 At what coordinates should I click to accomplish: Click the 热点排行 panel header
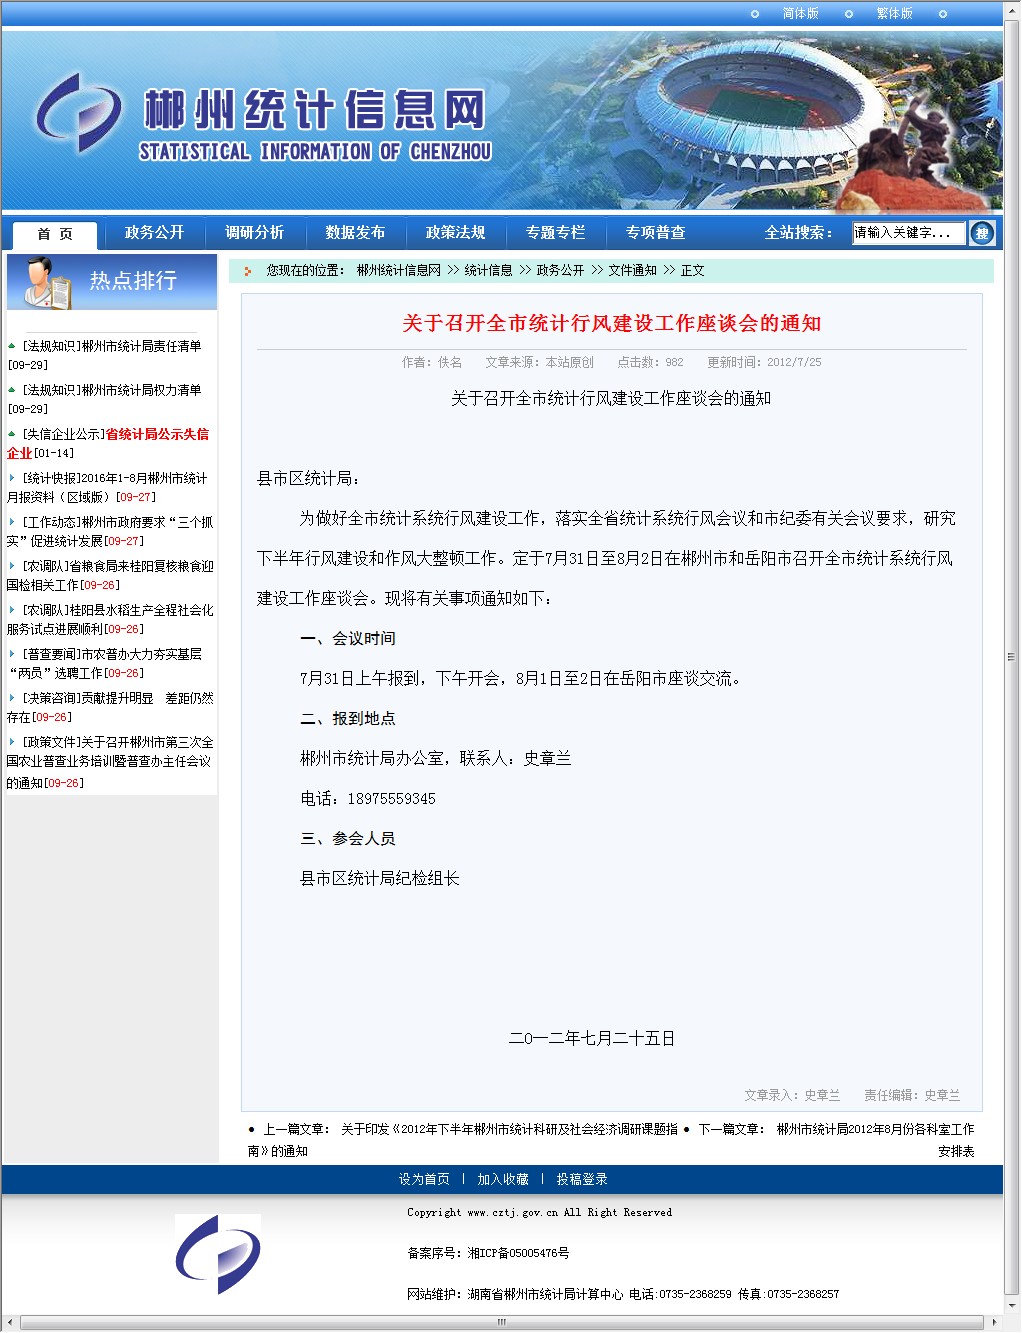click(112, 281)
